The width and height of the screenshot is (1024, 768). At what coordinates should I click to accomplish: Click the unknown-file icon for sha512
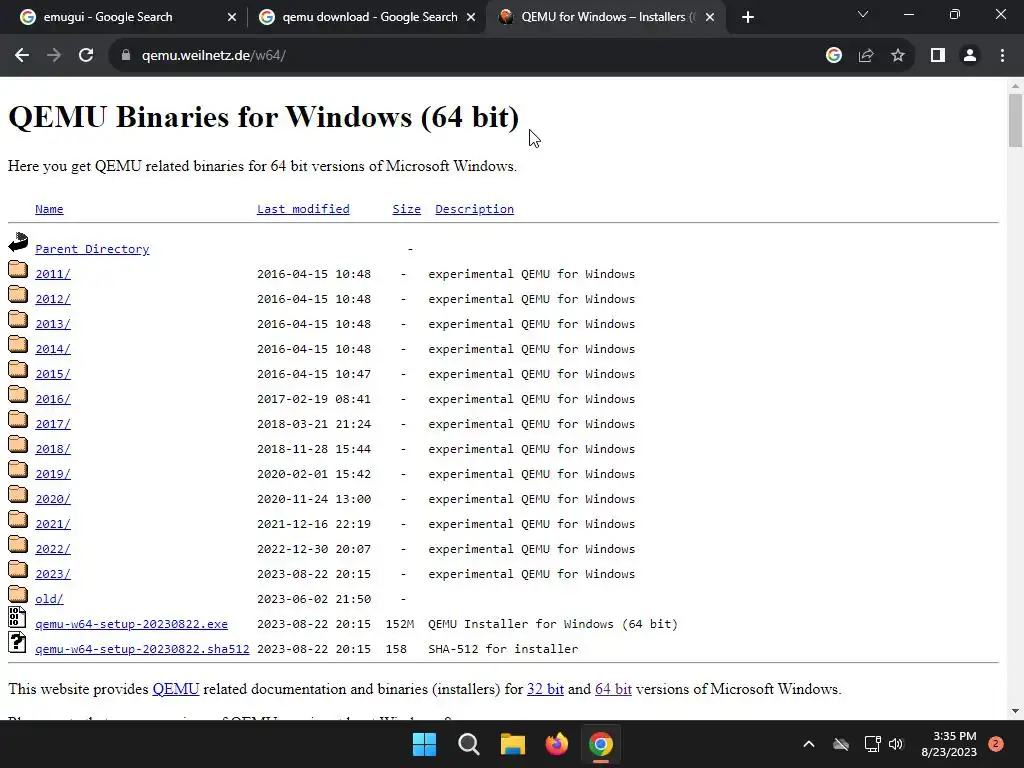pyautogui.click(x=18, y=642)
